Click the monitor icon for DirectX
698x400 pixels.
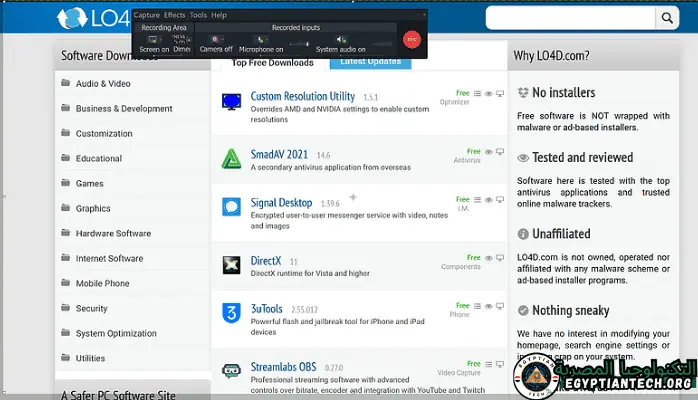click(x=500, y=258)
